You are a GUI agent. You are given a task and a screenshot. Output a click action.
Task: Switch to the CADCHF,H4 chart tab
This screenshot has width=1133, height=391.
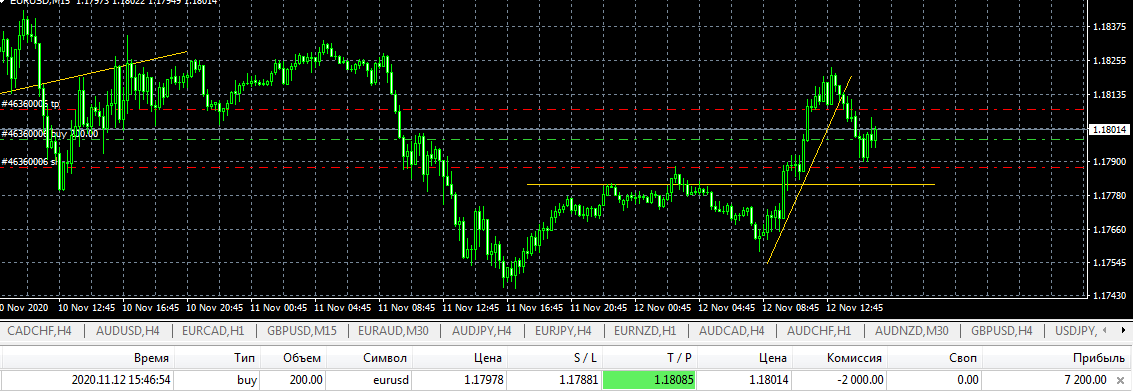tap(40, 331)
